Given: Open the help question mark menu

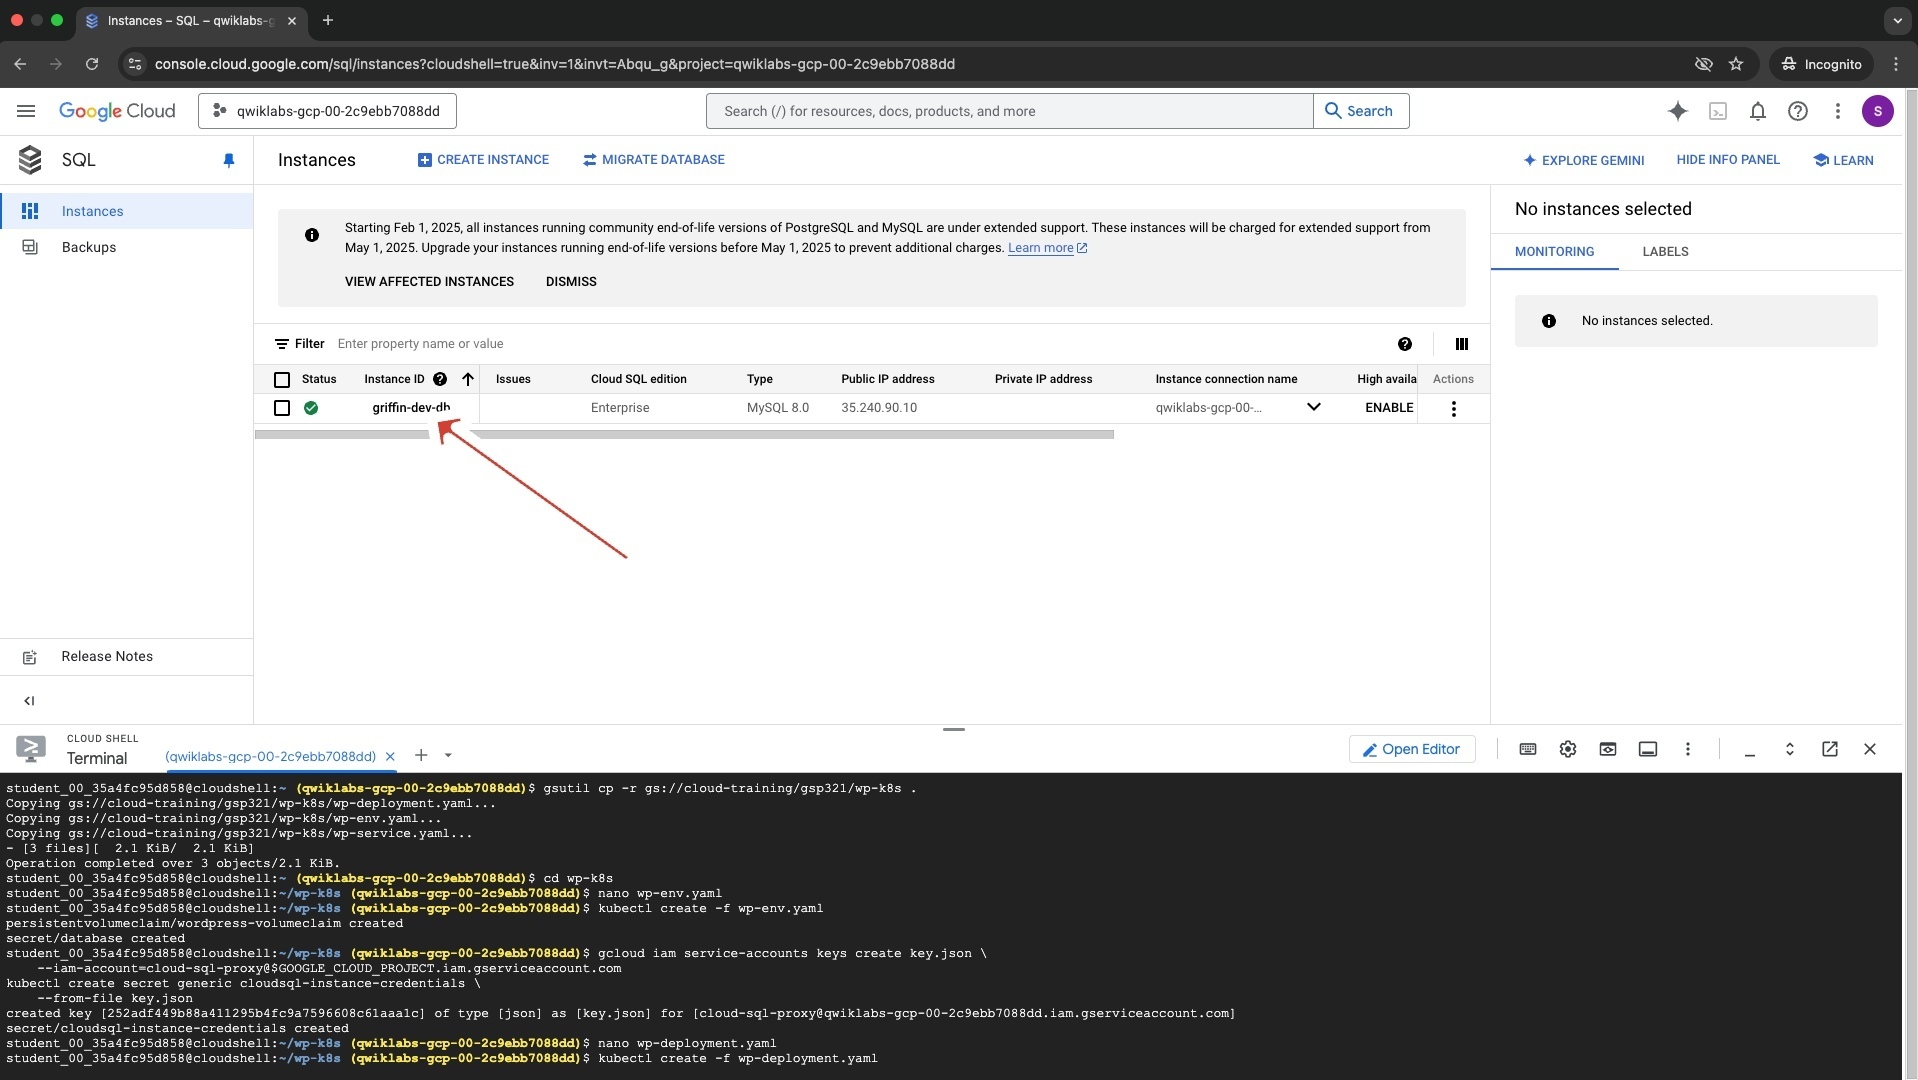Looking at the screenshot, I should (x=1798, y=111).
